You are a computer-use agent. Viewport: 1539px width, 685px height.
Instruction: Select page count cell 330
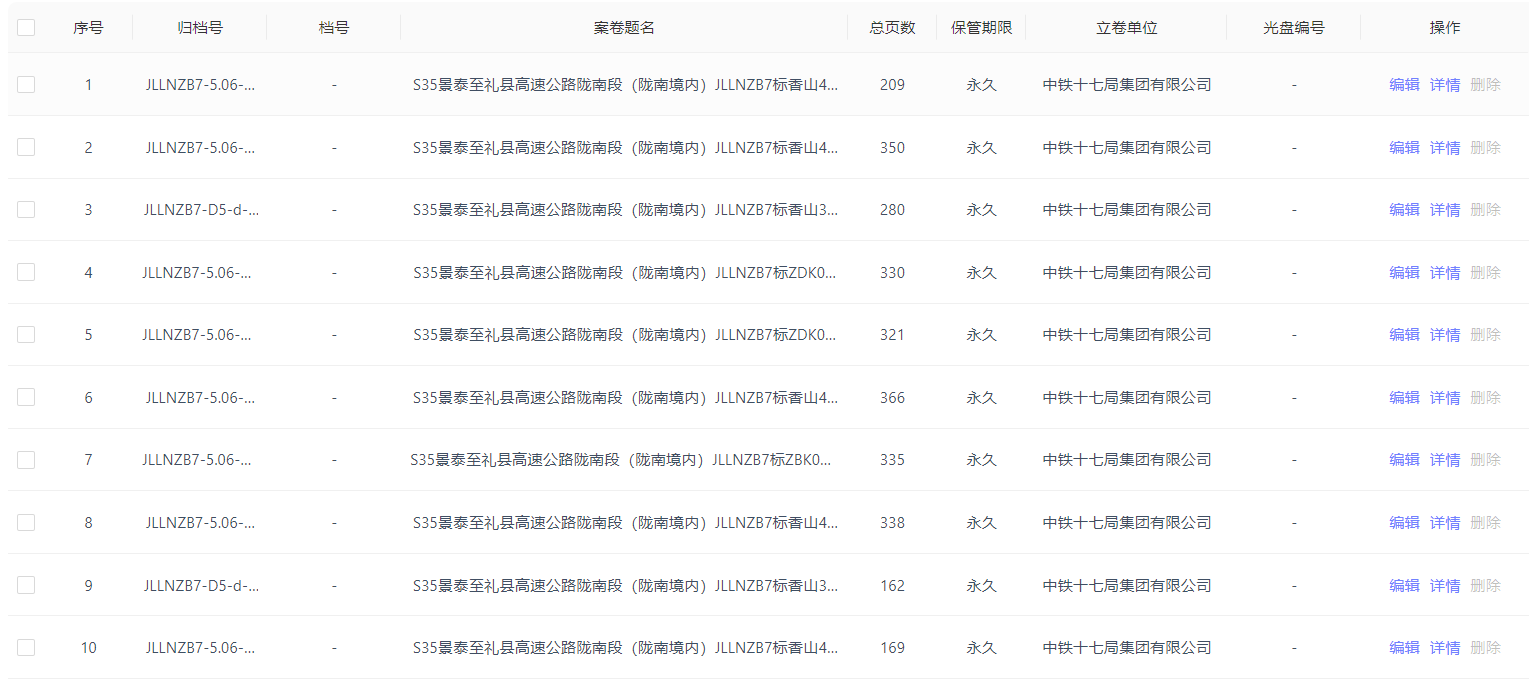892,273
